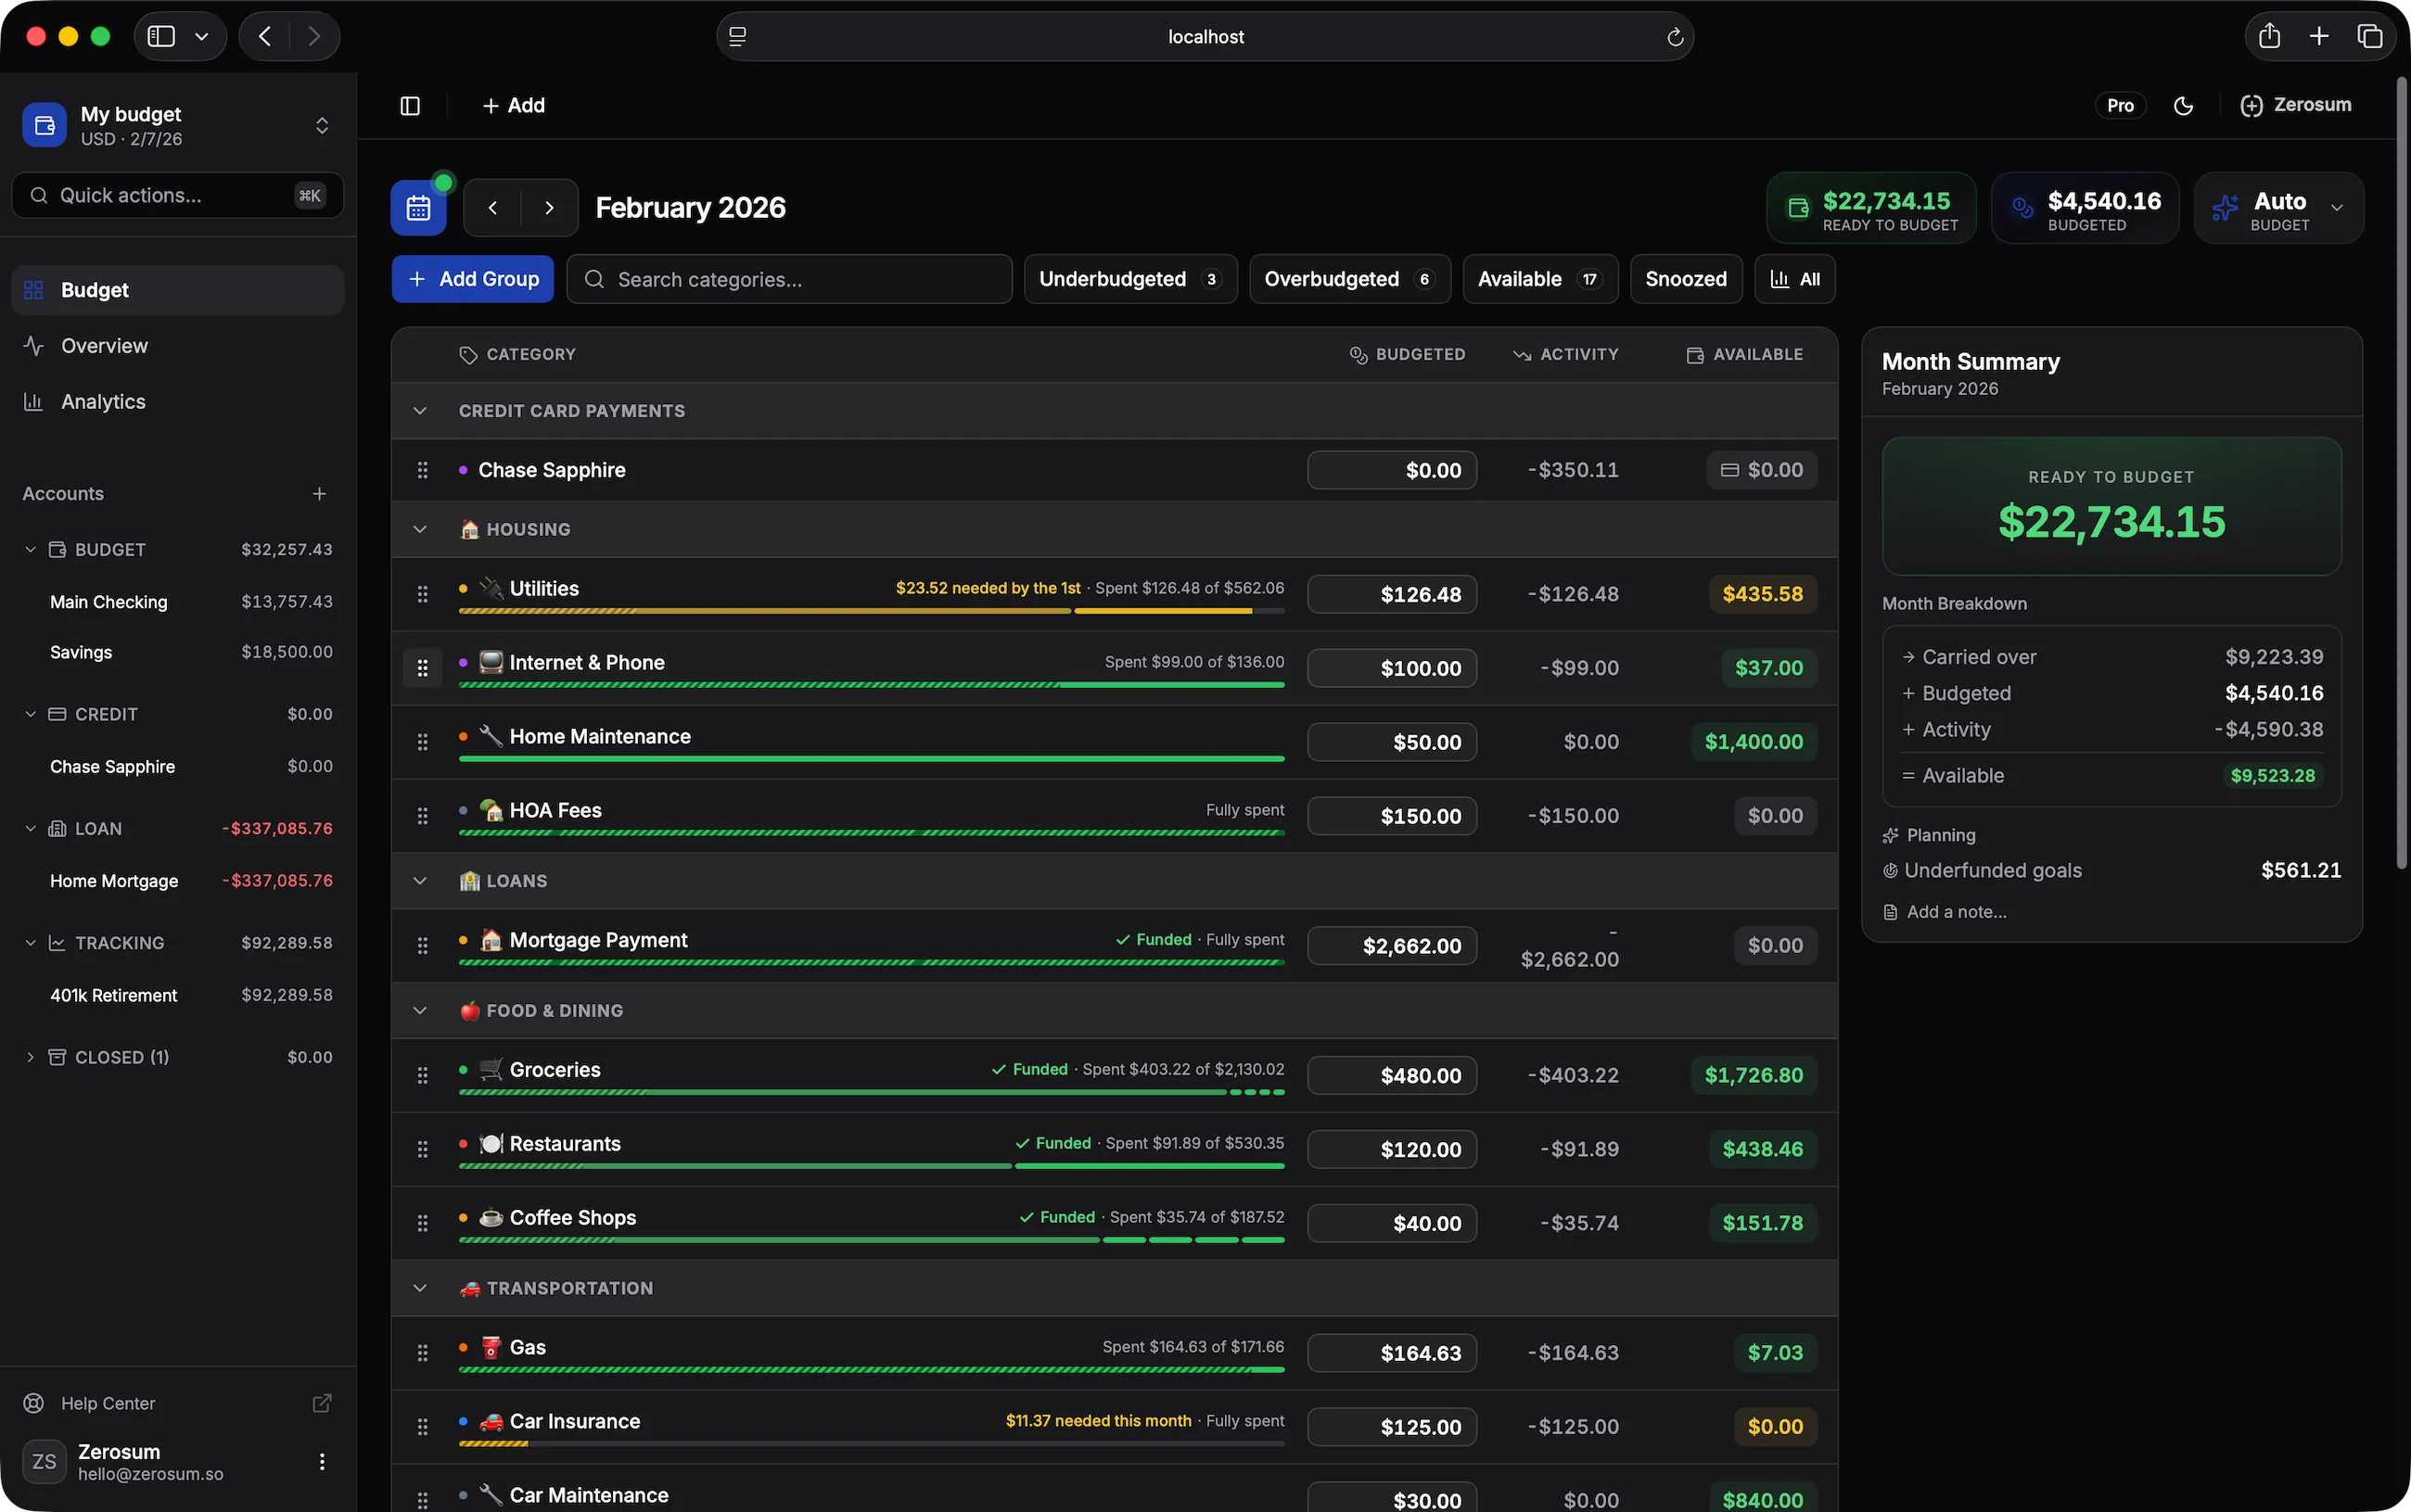Enable the Snoozed categories filter

click(1685, 279)
